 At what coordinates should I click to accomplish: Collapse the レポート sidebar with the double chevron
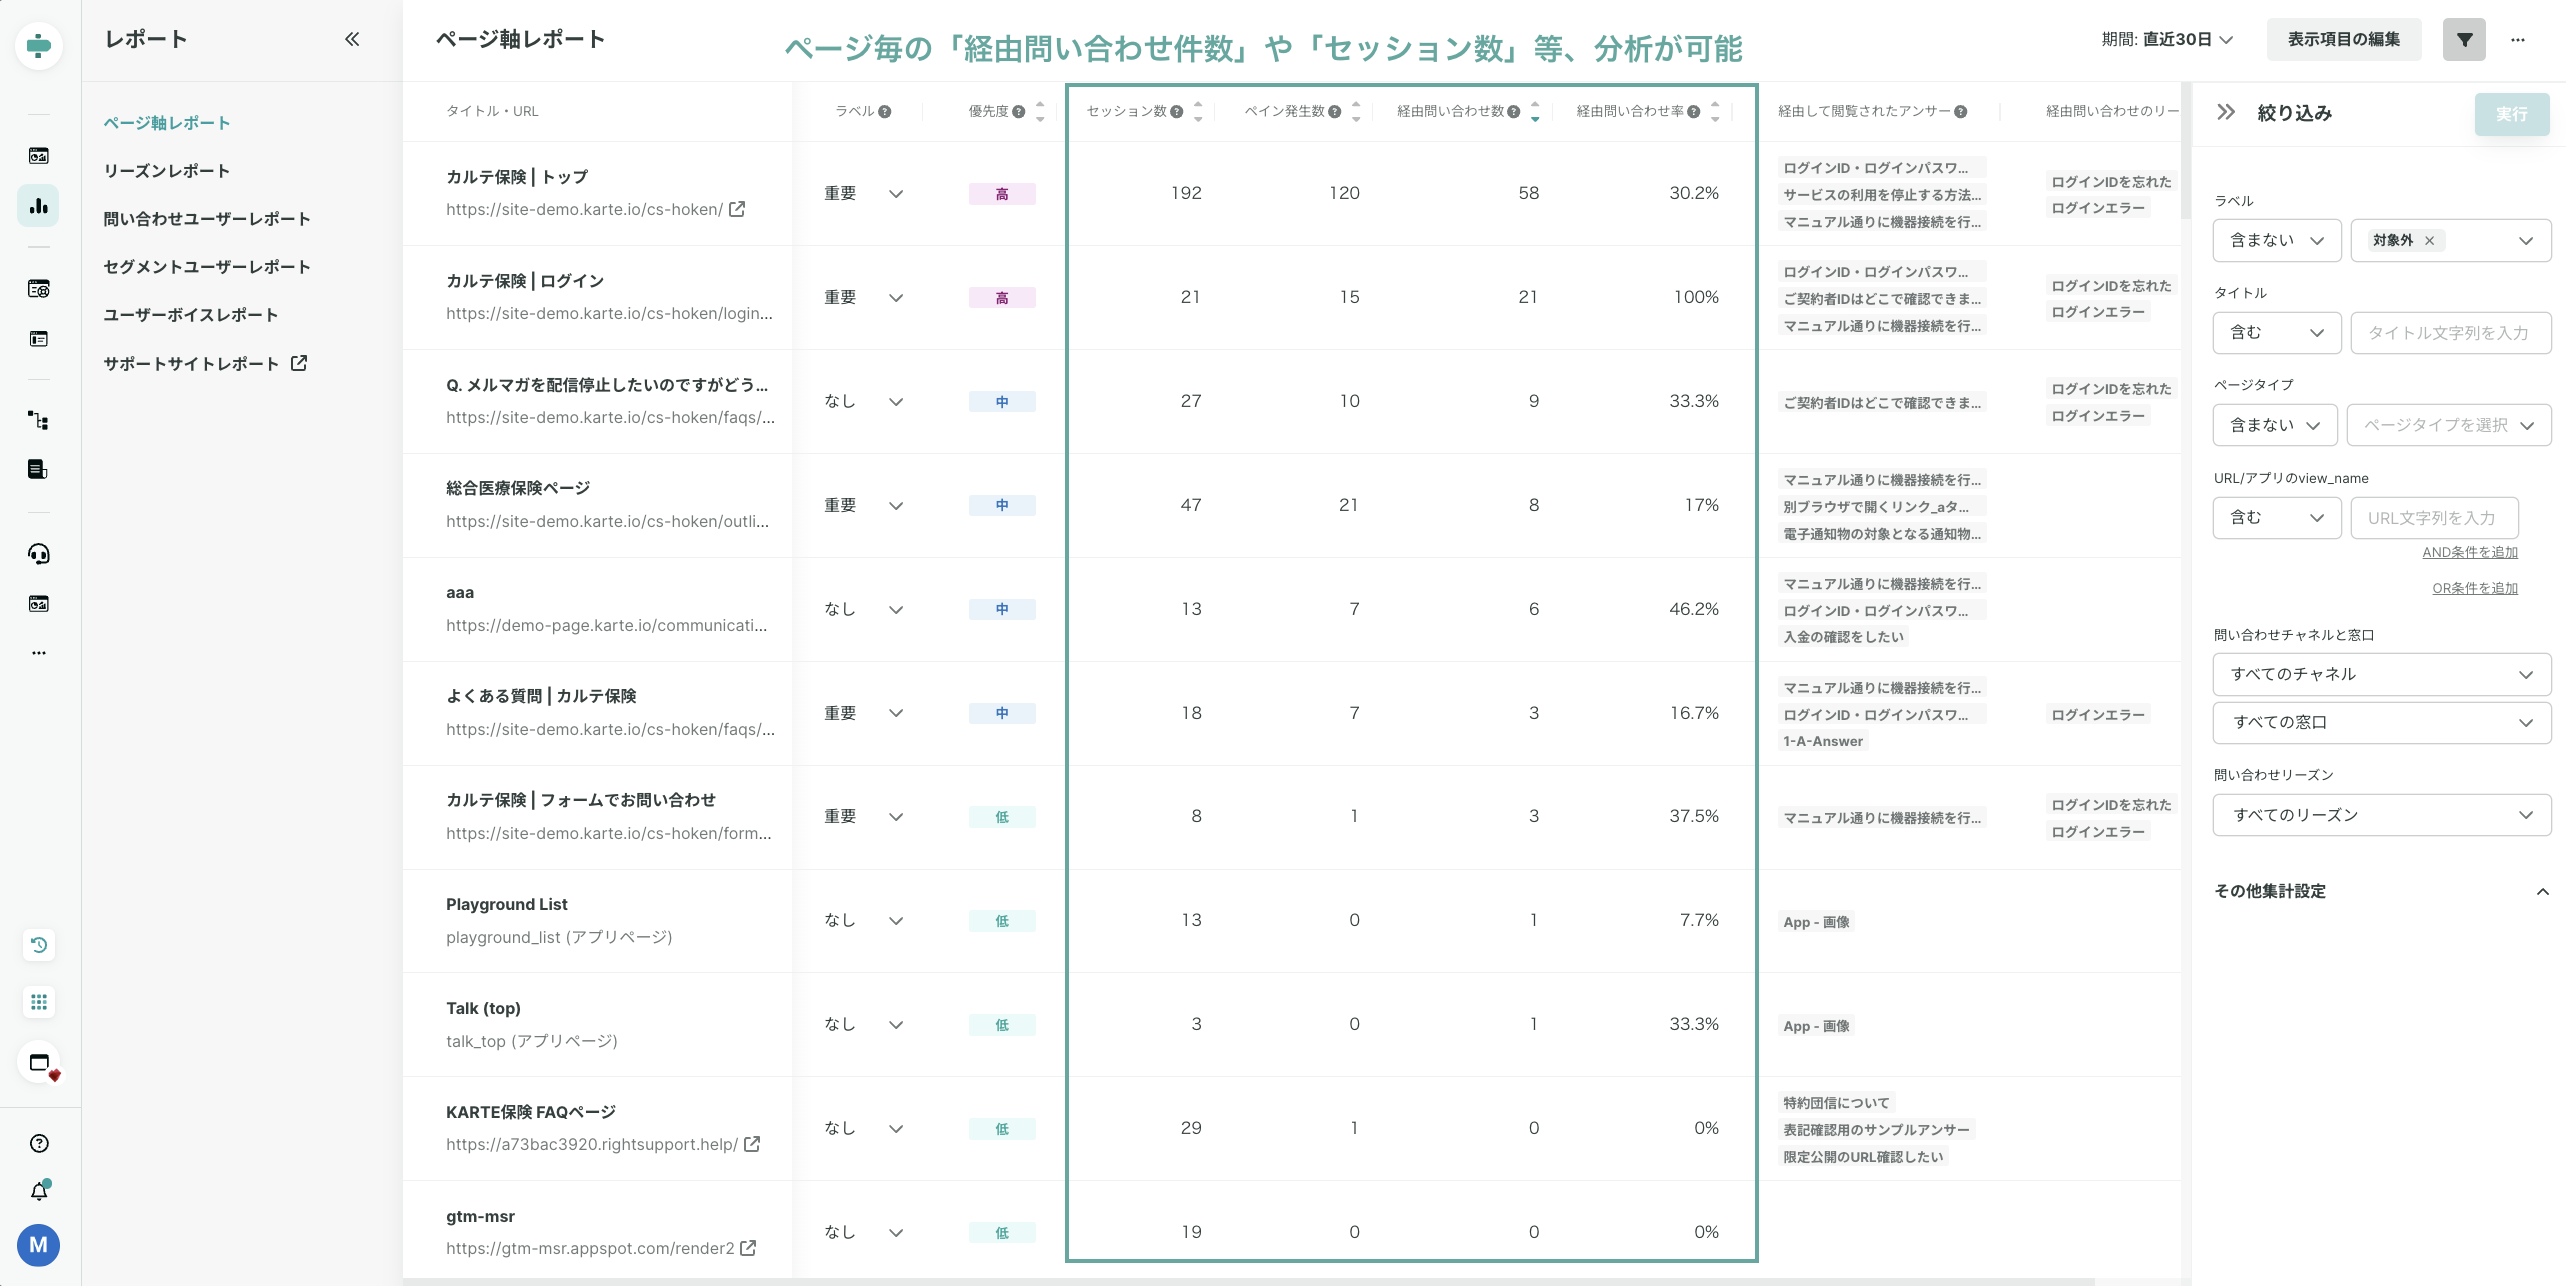[351, 39]
